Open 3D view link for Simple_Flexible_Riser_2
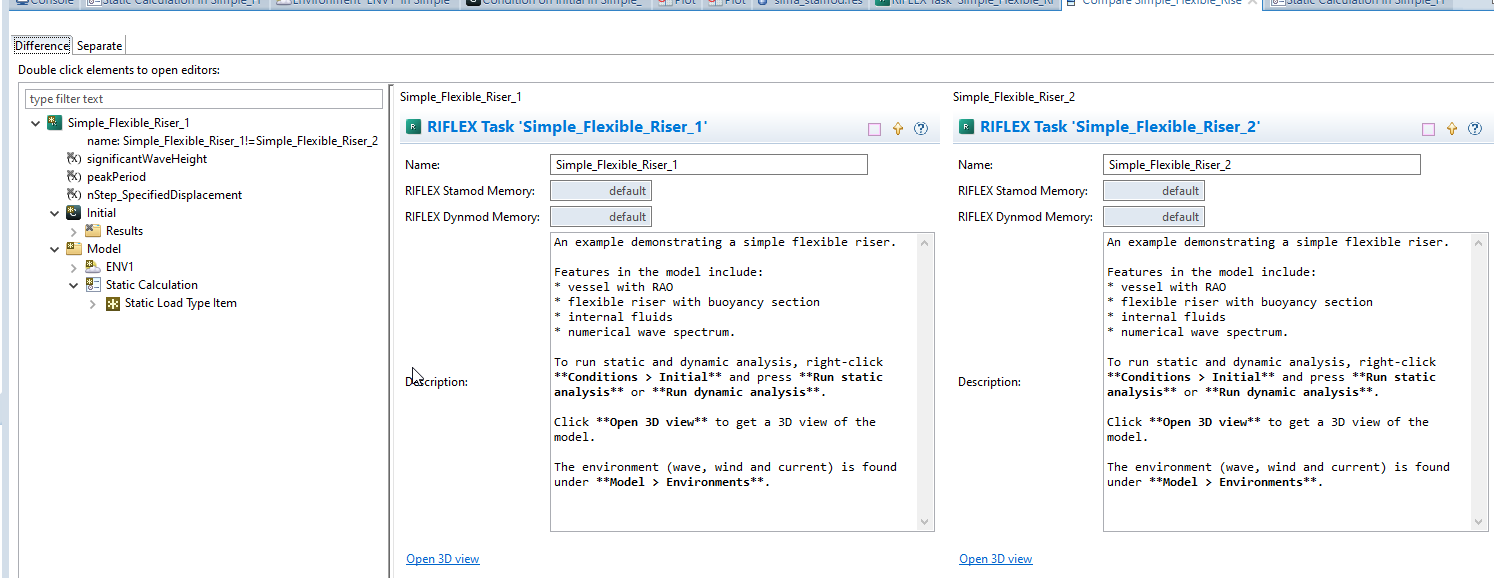Image resolution: width=1494 pixels, height=578 pixels. pyautogui.click(x=995, y=559)
